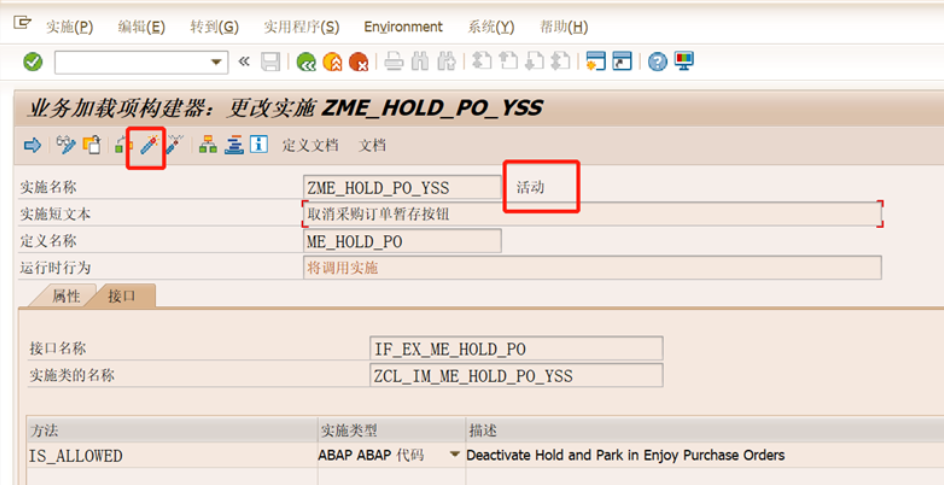
Task: Open the SAP window menu icon
Action: click(x=22, y=23)
